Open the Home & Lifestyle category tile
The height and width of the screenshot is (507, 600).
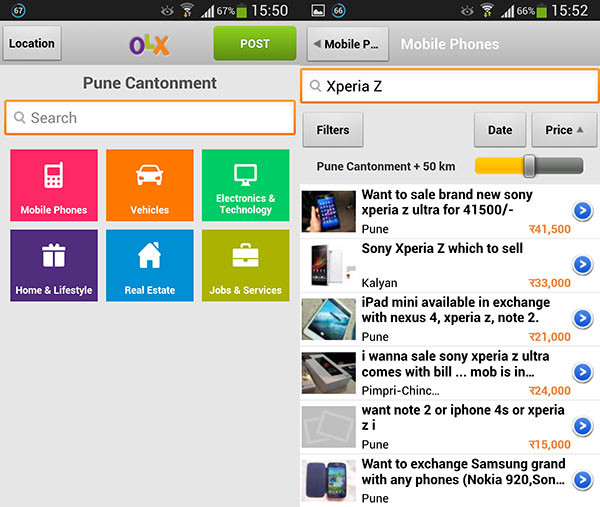coord(54,266)
